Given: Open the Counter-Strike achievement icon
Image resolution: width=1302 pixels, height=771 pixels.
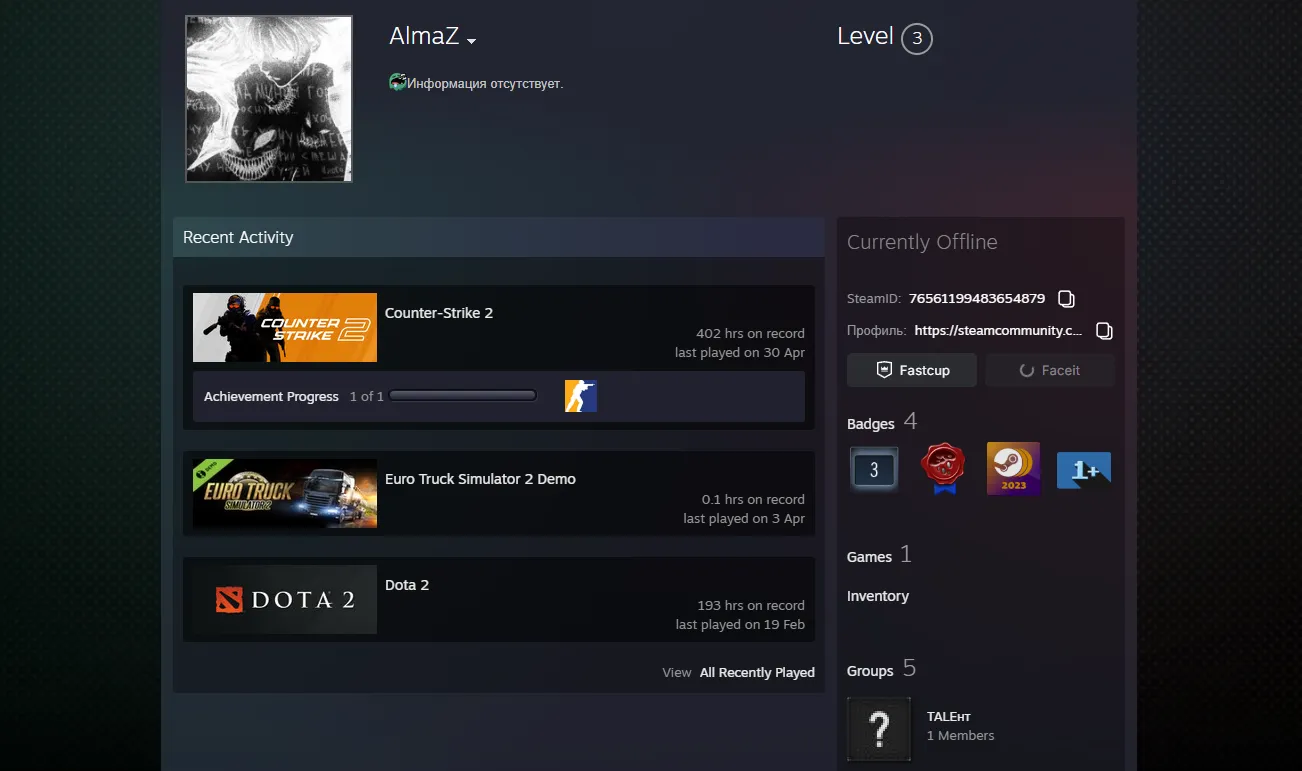Looking at the screenshot, I should point(580,396).
